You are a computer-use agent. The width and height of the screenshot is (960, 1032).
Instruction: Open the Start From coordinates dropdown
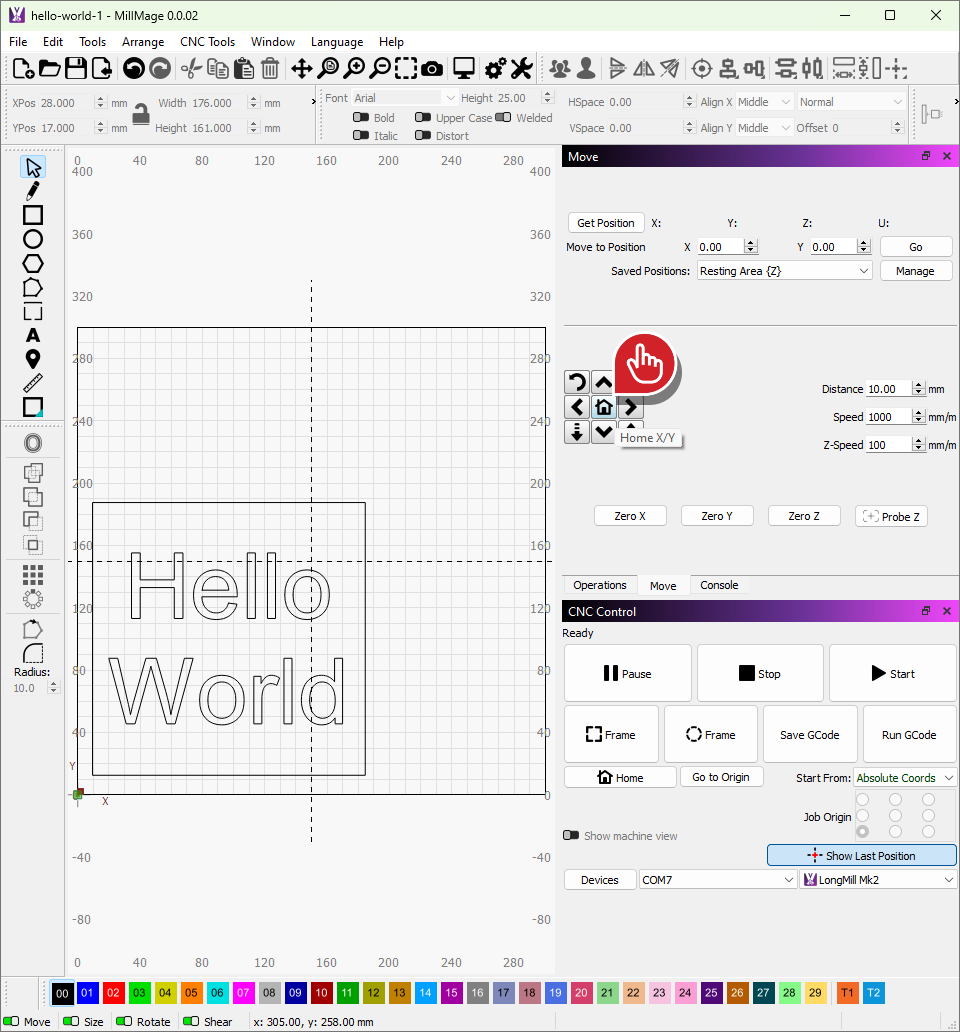click(905, 778)
